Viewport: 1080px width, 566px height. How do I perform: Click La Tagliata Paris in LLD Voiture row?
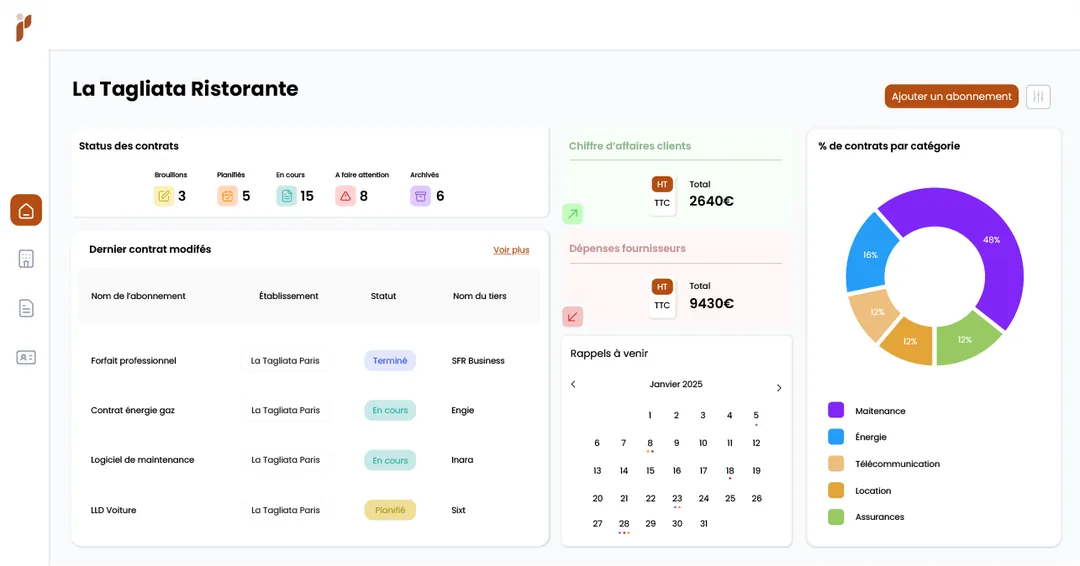coord(285,510)
